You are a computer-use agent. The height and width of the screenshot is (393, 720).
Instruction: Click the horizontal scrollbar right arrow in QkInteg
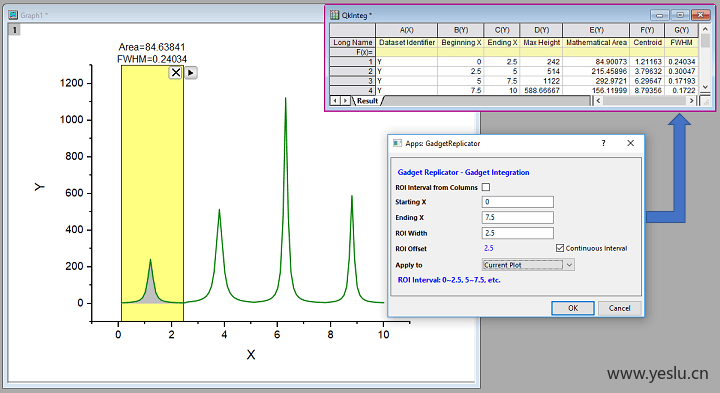692,101
